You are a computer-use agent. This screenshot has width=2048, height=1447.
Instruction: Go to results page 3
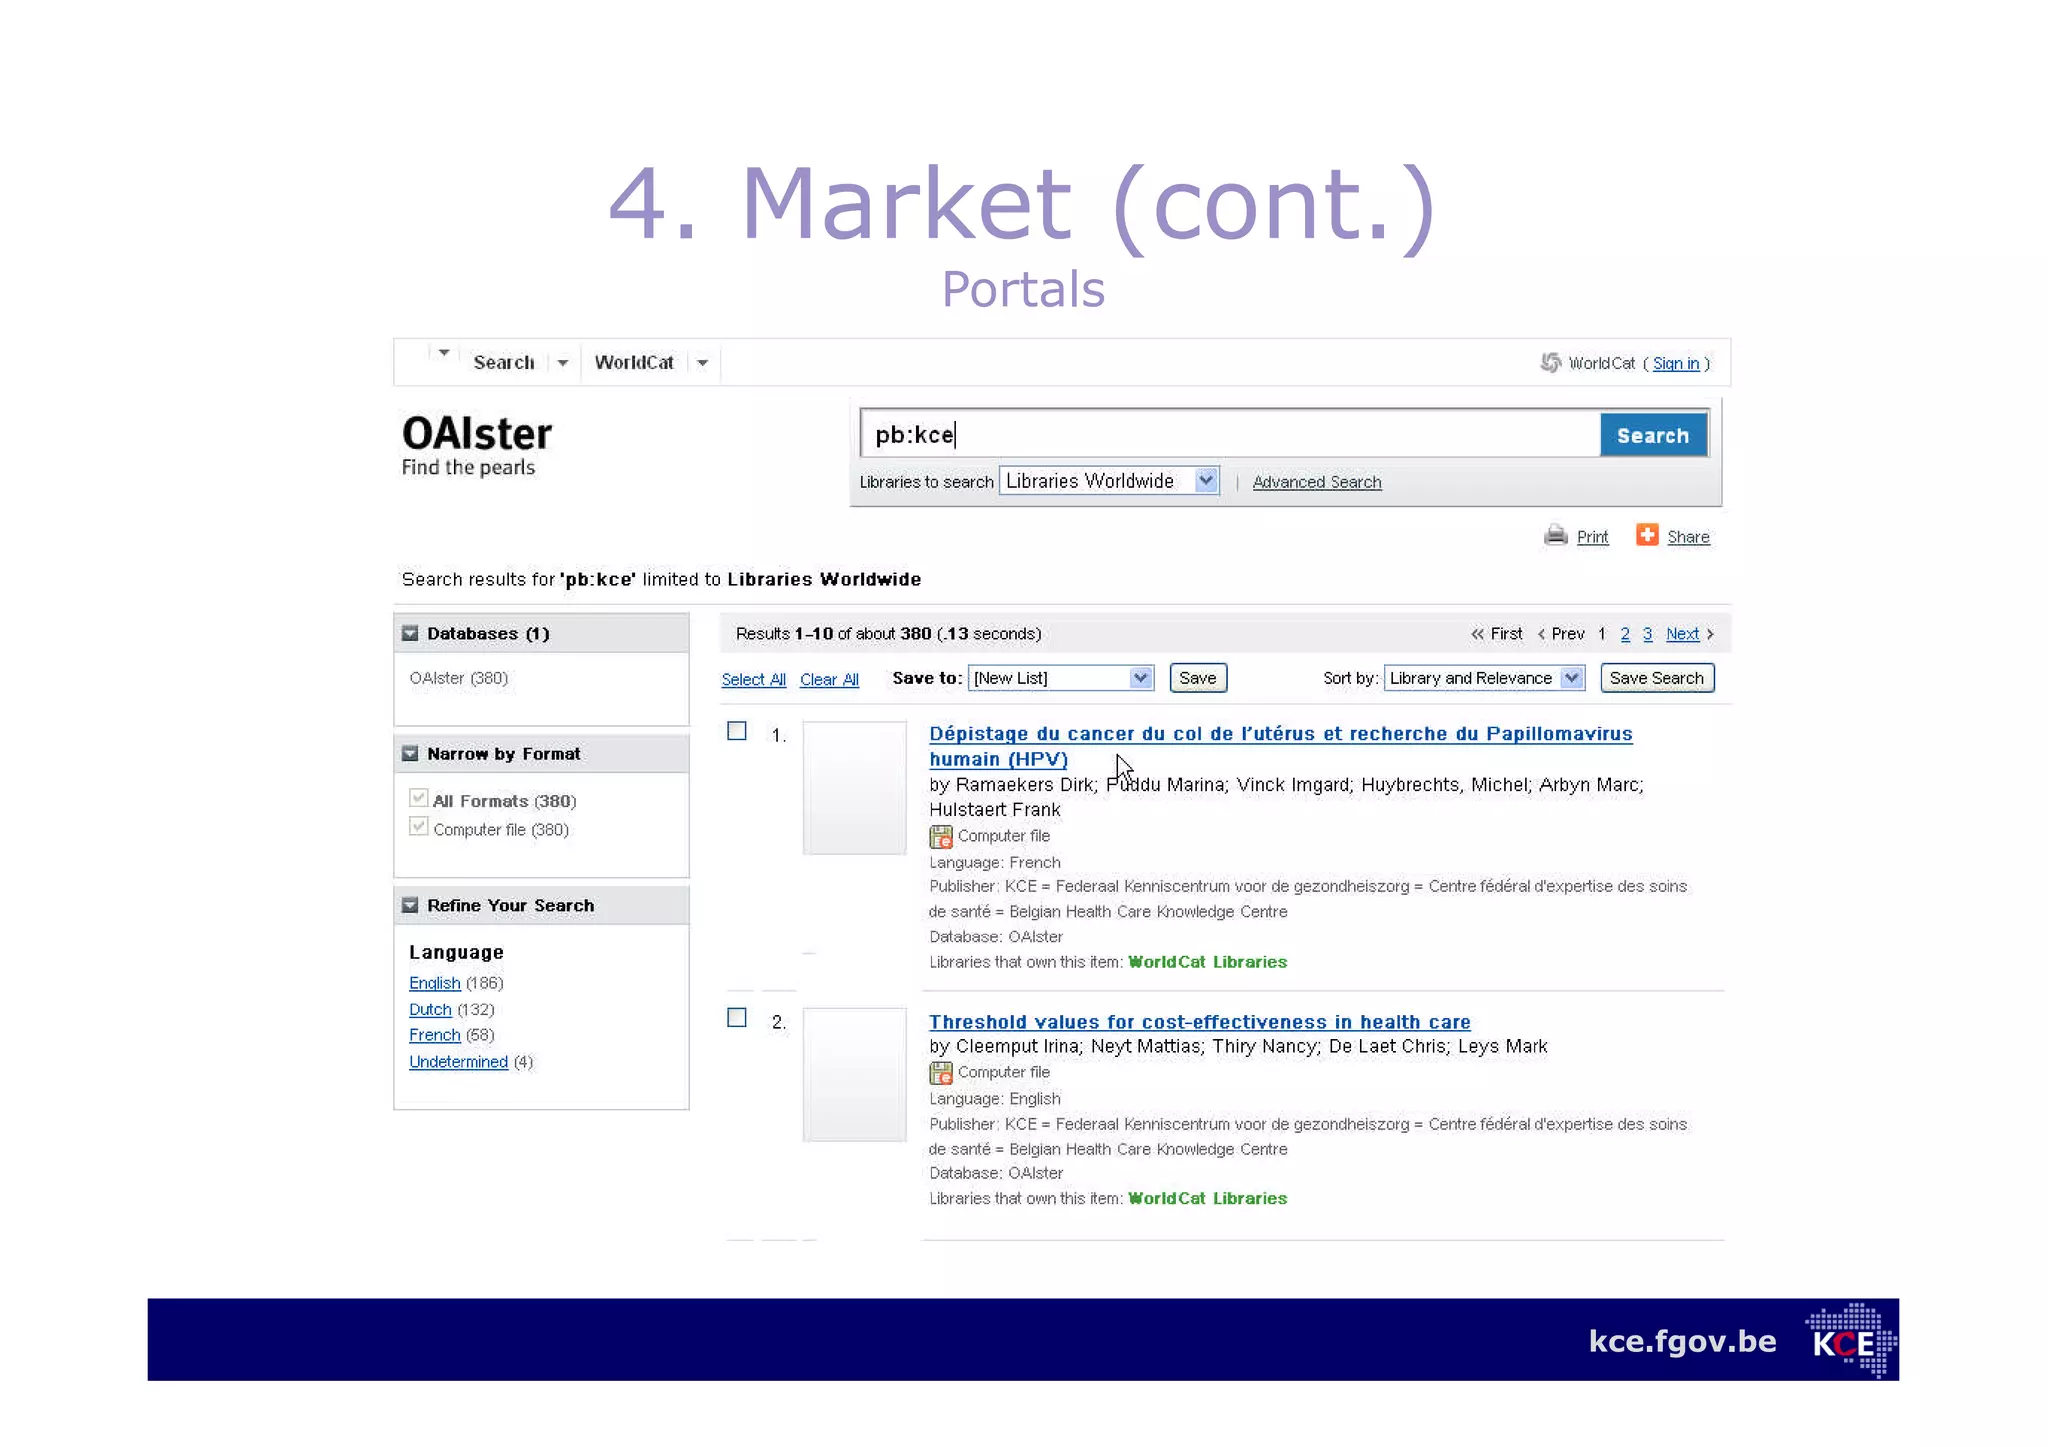pos(1647,634)
